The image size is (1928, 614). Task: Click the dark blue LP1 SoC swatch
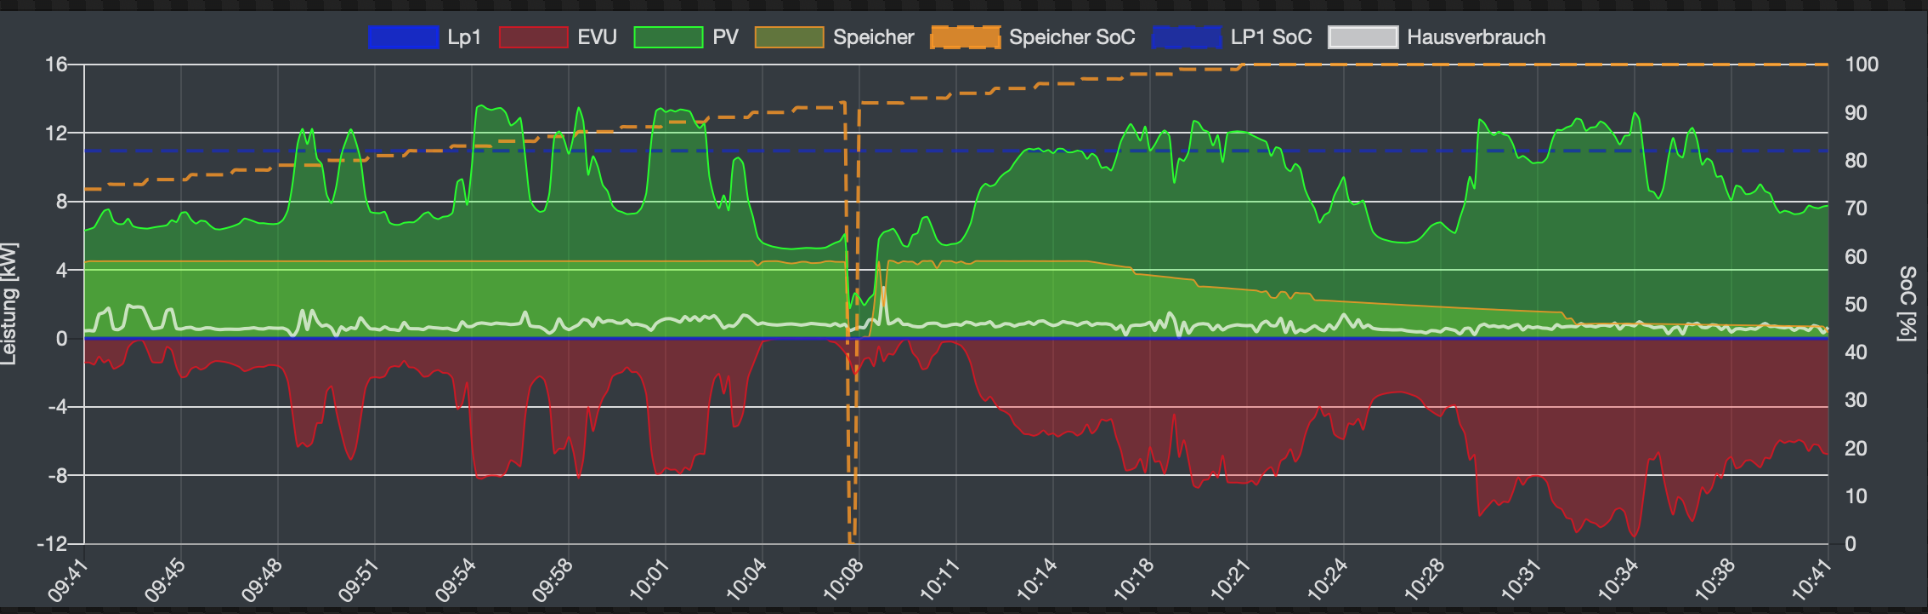click(x=1187, y=37)
